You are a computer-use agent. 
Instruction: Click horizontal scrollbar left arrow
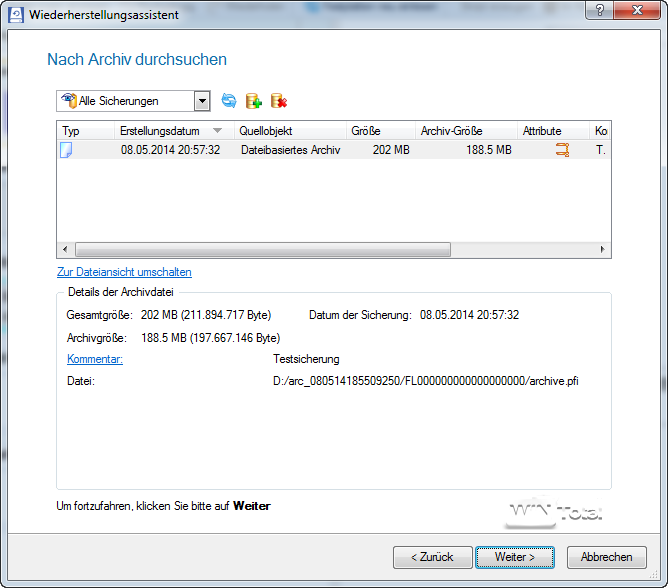pyautogui.click(x=65, y=249)
